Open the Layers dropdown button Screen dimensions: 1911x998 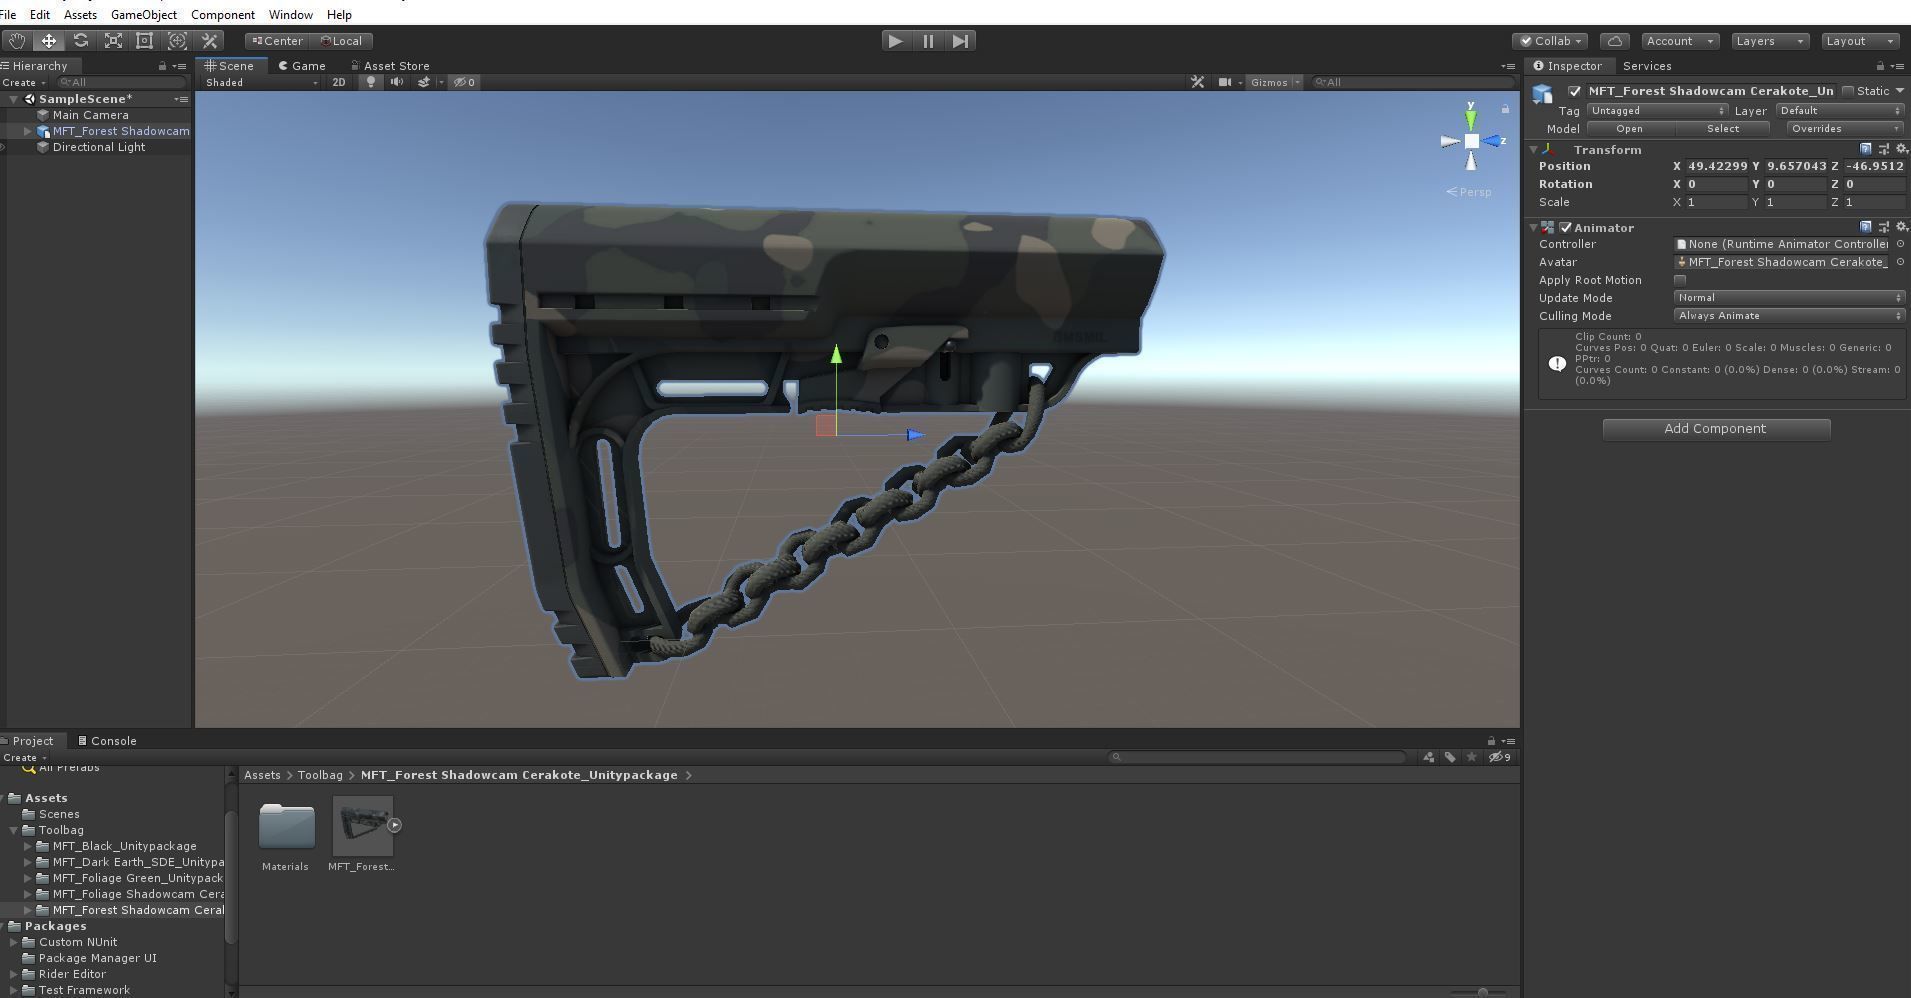click(x=1769, y=41)
